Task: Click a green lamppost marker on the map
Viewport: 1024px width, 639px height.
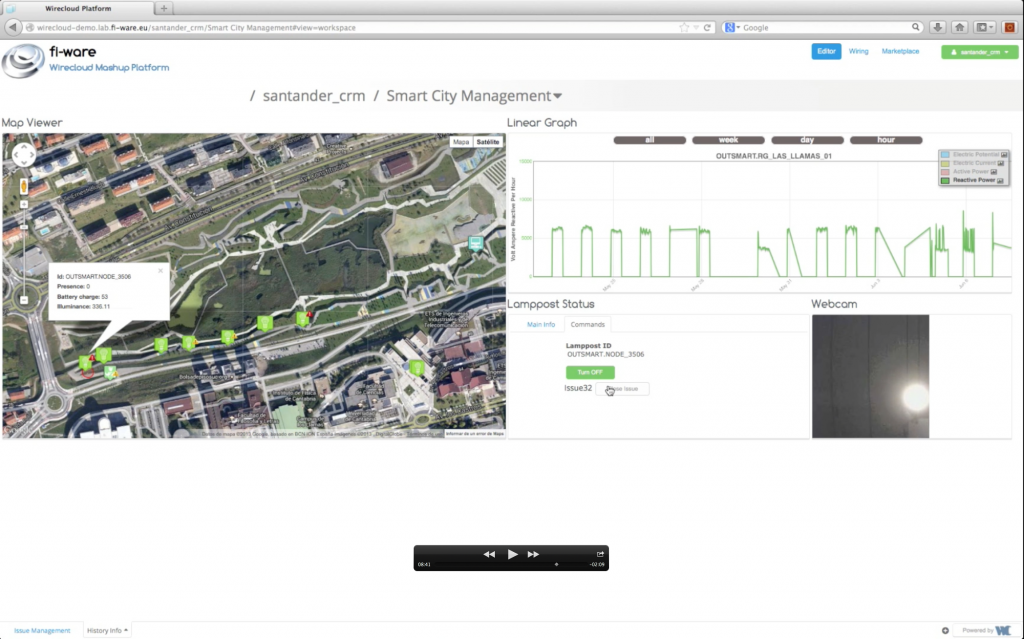Action: pos(160,344)
